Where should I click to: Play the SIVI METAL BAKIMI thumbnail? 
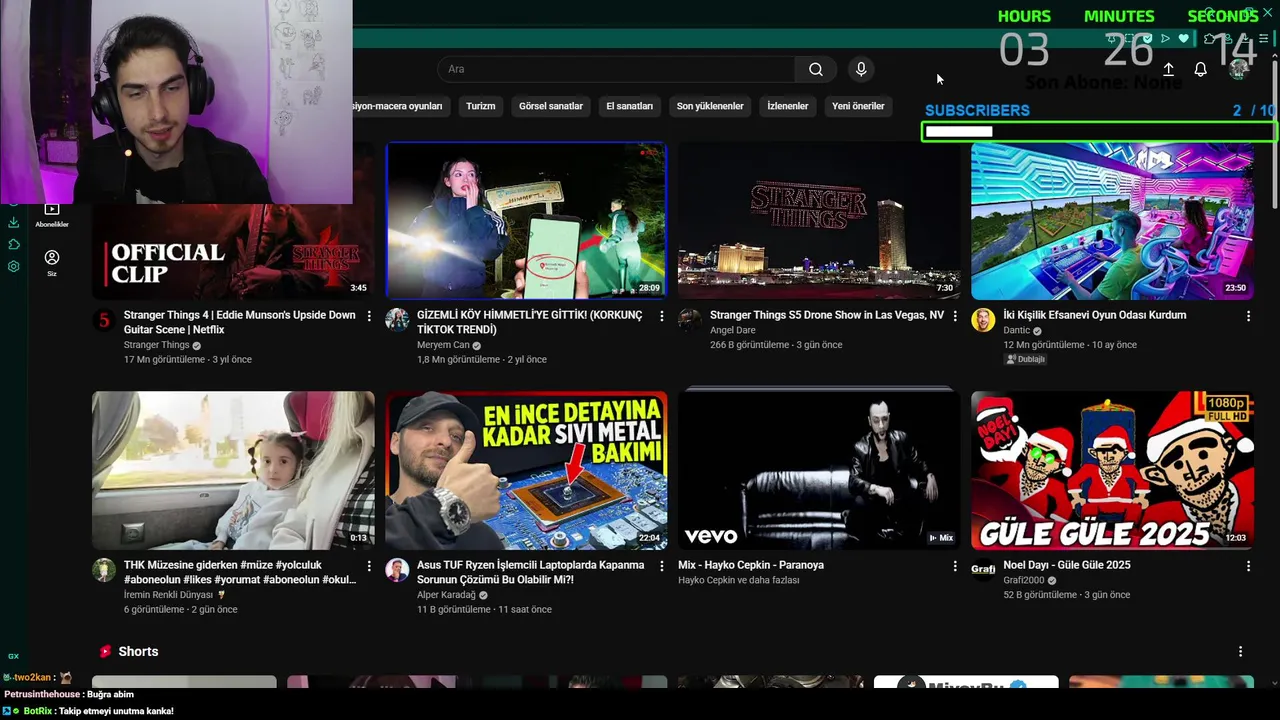526,470
